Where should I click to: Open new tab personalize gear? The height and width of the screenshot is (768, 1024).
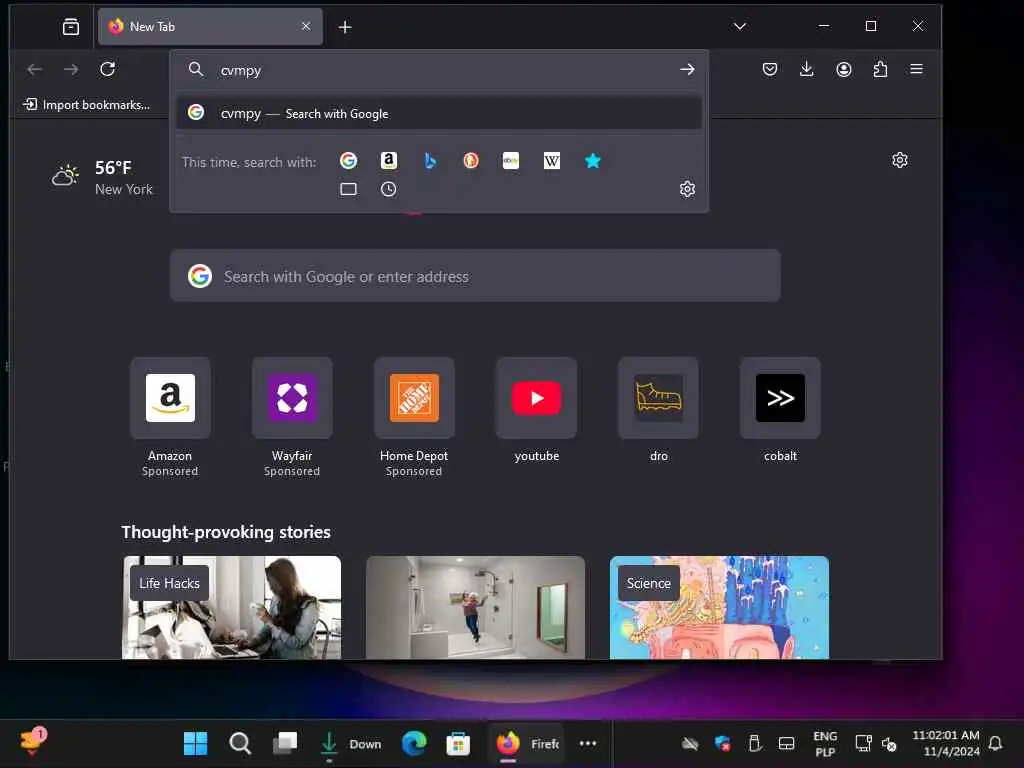coord(899,160)
